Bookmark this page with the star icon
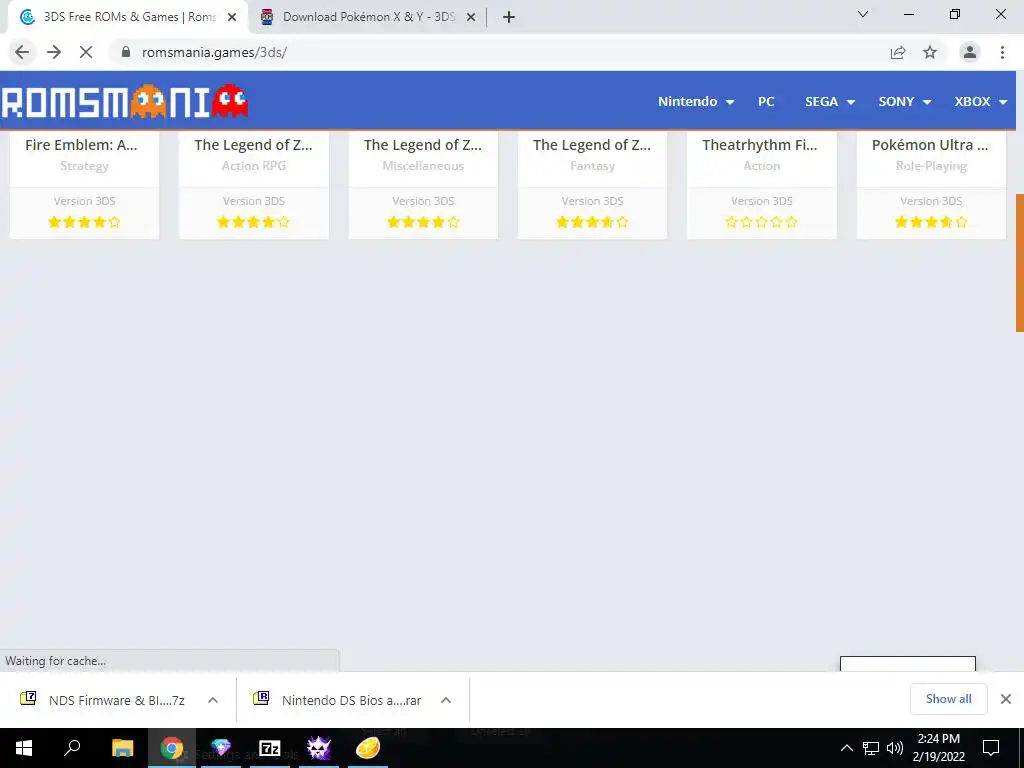Viewport: 1024px width, 768px height. (x=930, y=52)
